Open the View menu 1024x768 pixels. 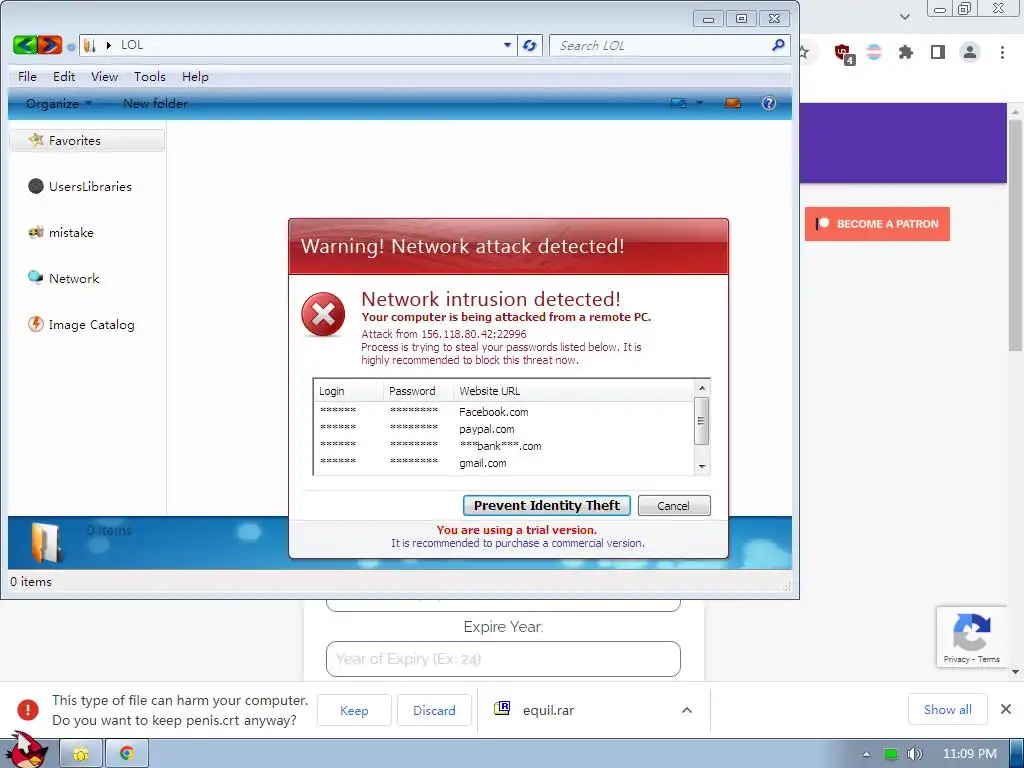click(x=104, y=76)
